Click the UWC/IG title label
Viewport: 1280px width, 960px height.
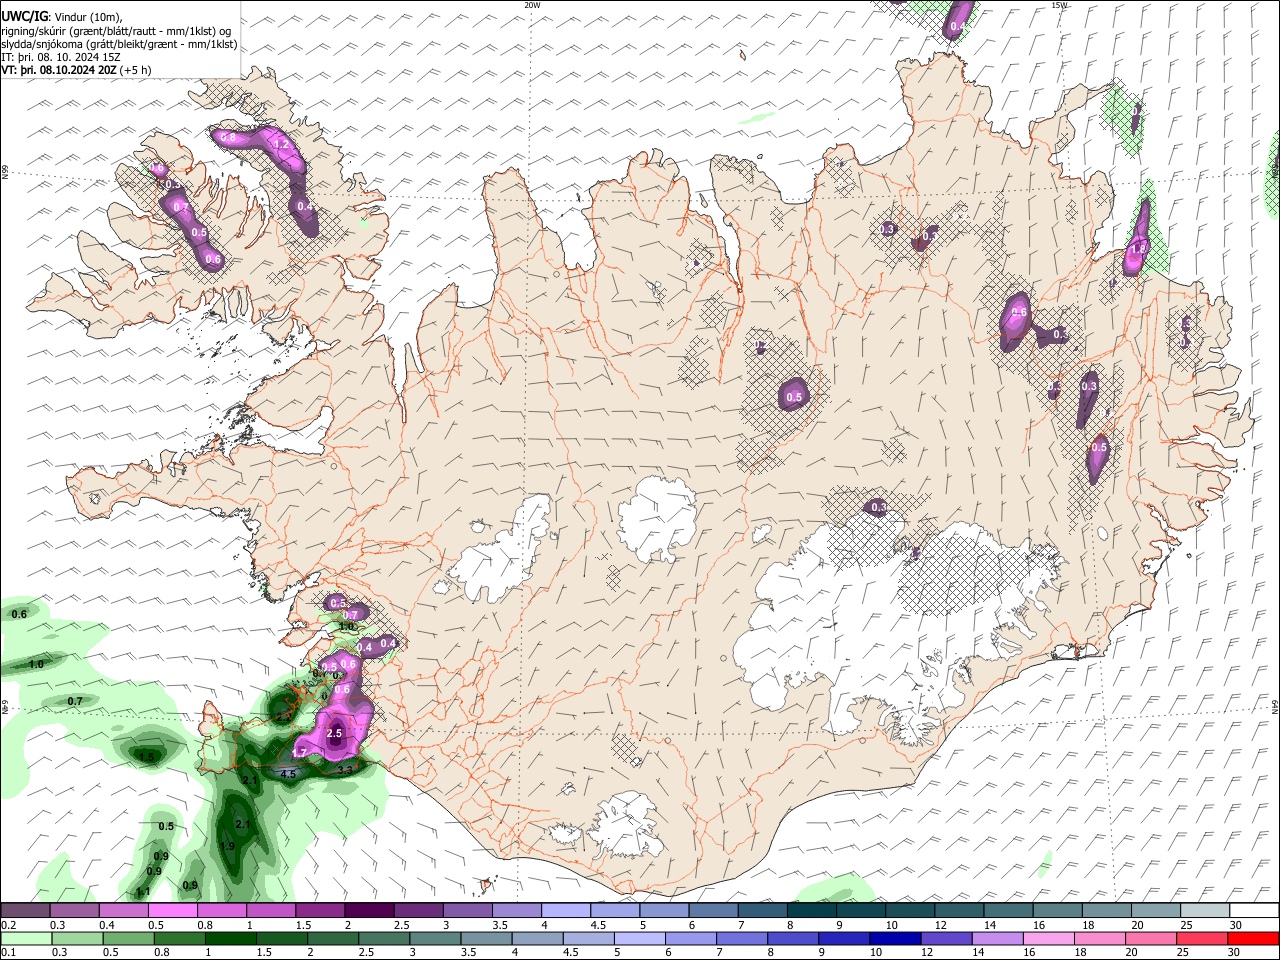click(x=23, y=15)
